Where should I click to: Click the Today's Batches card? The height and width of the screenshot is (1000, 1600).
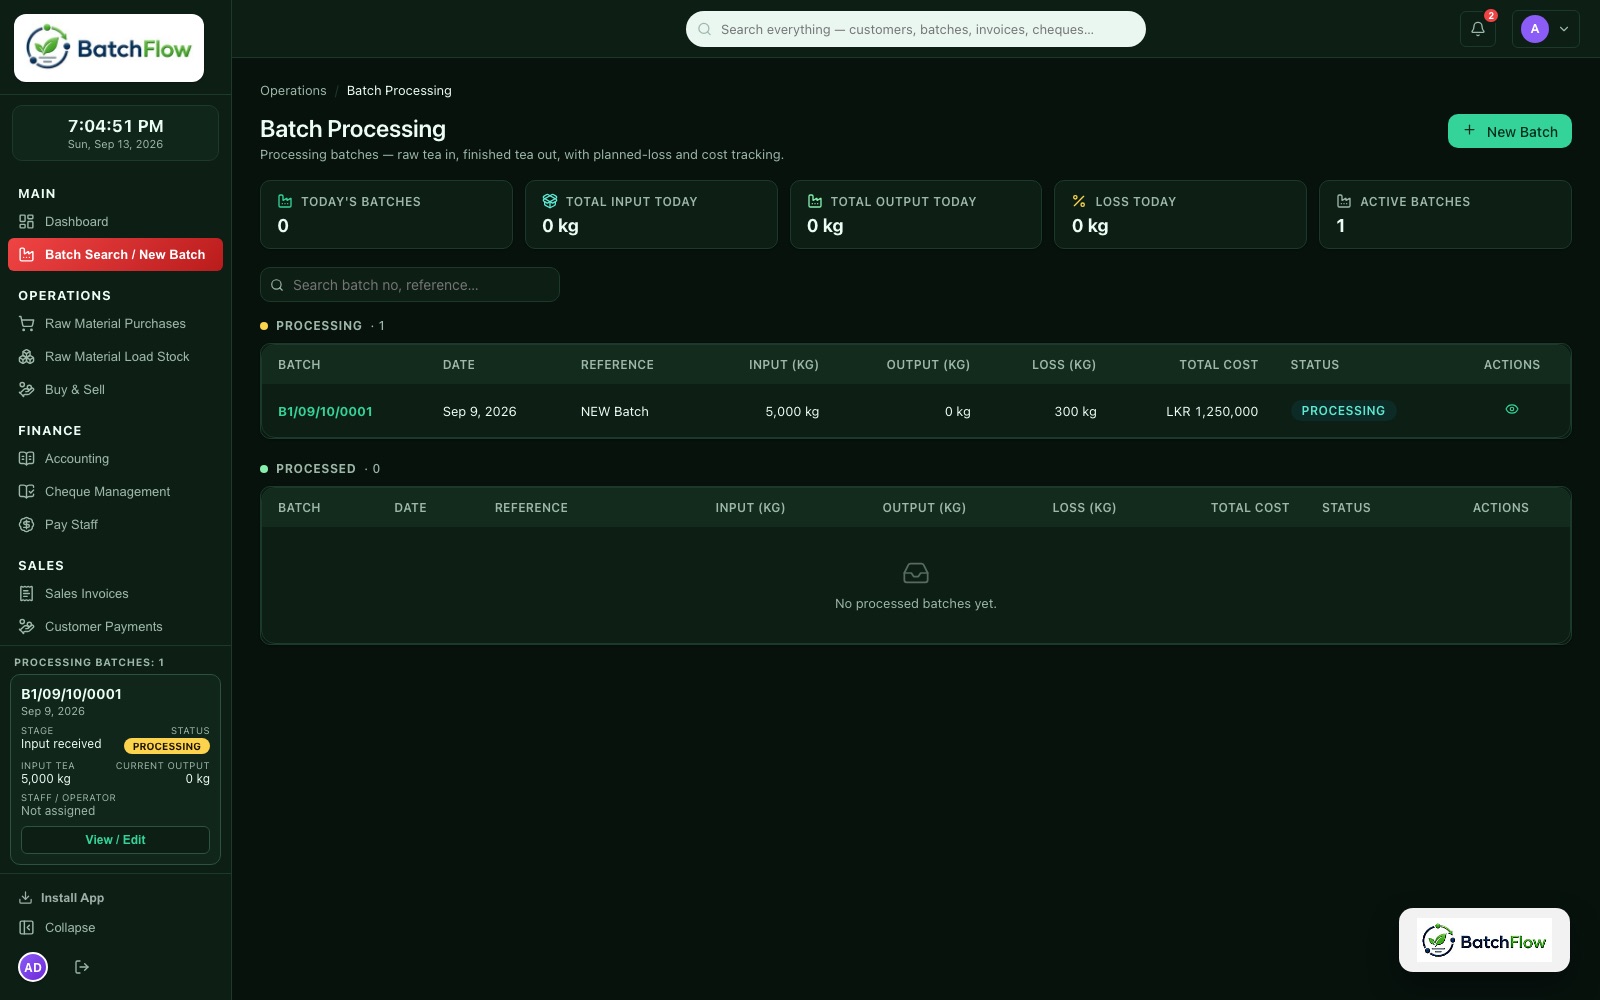point(386,214)
